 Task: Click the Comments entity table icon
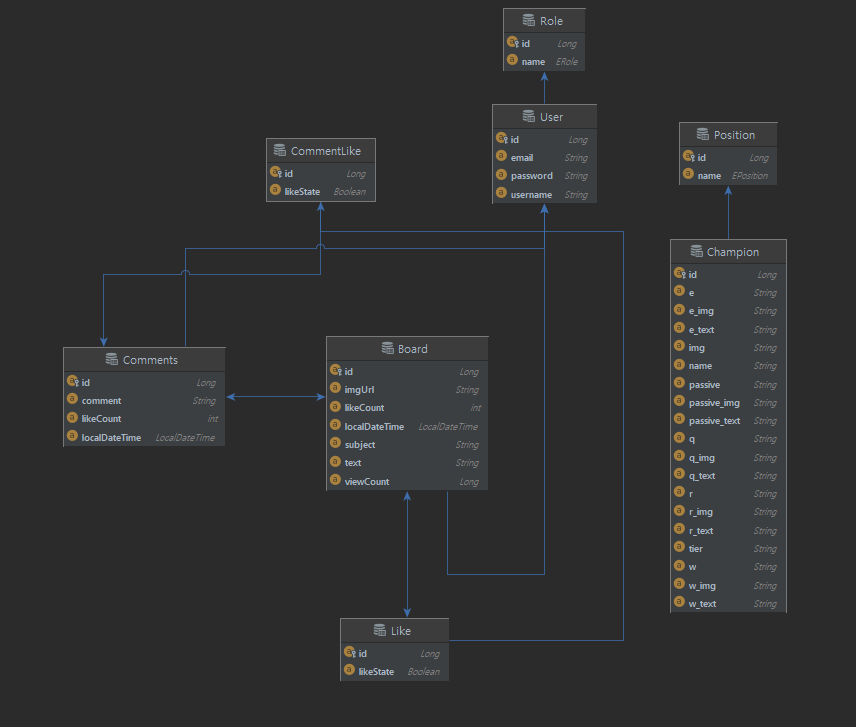(x=111, y=359)
